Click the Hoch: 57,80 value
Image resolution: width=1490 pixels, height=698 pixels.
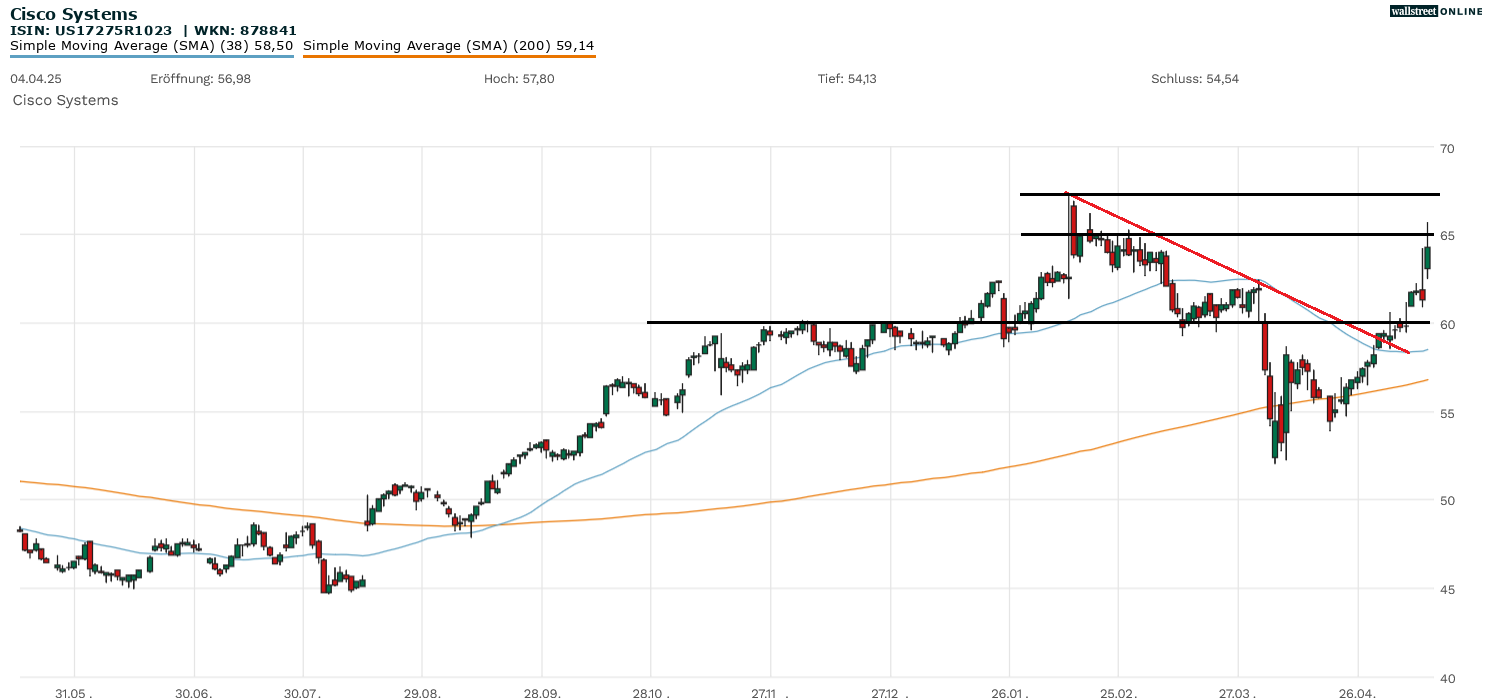(519, 78)
